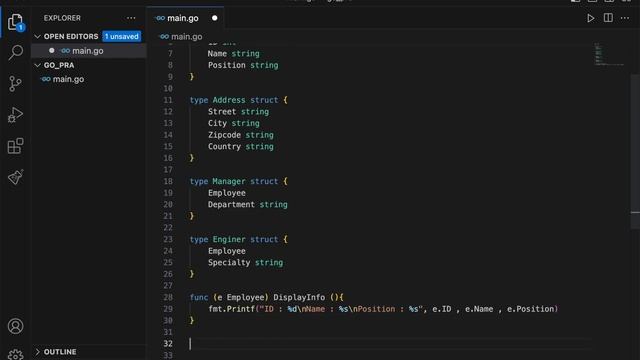640x360 pixels.
Task: Click Go icon in breadcrumb
Action: 164,36
